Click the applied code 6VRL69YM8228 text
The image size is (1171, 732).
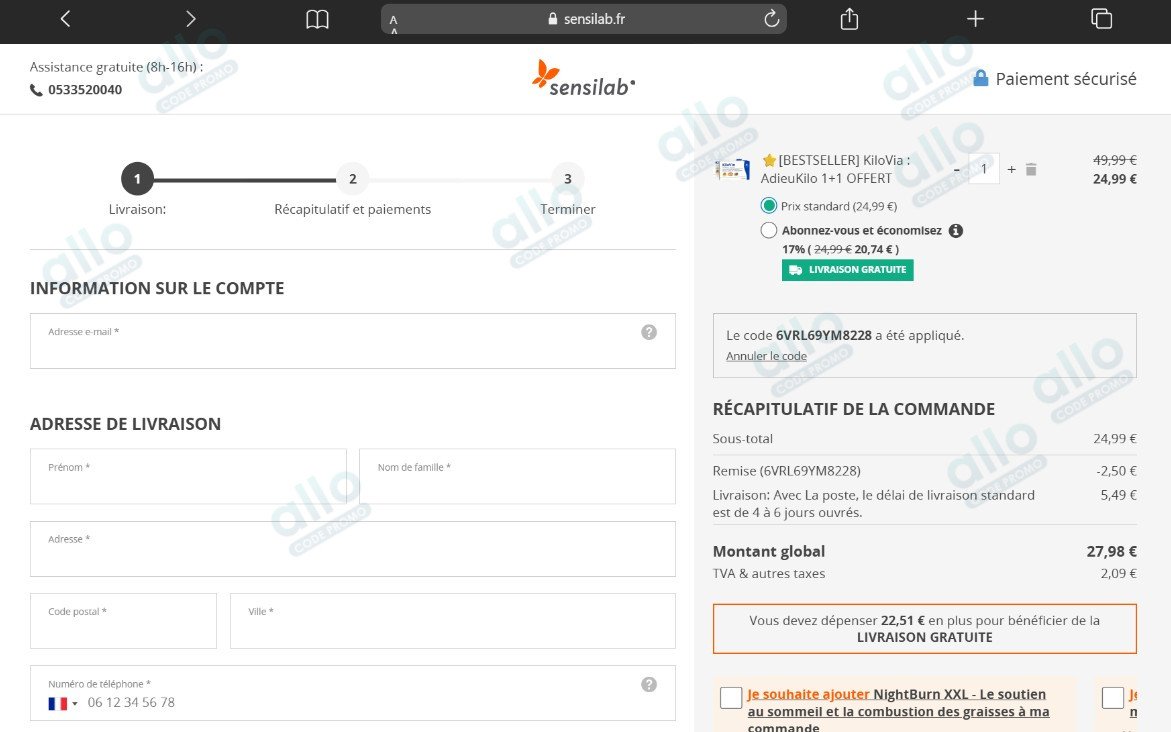click(823, 335)
